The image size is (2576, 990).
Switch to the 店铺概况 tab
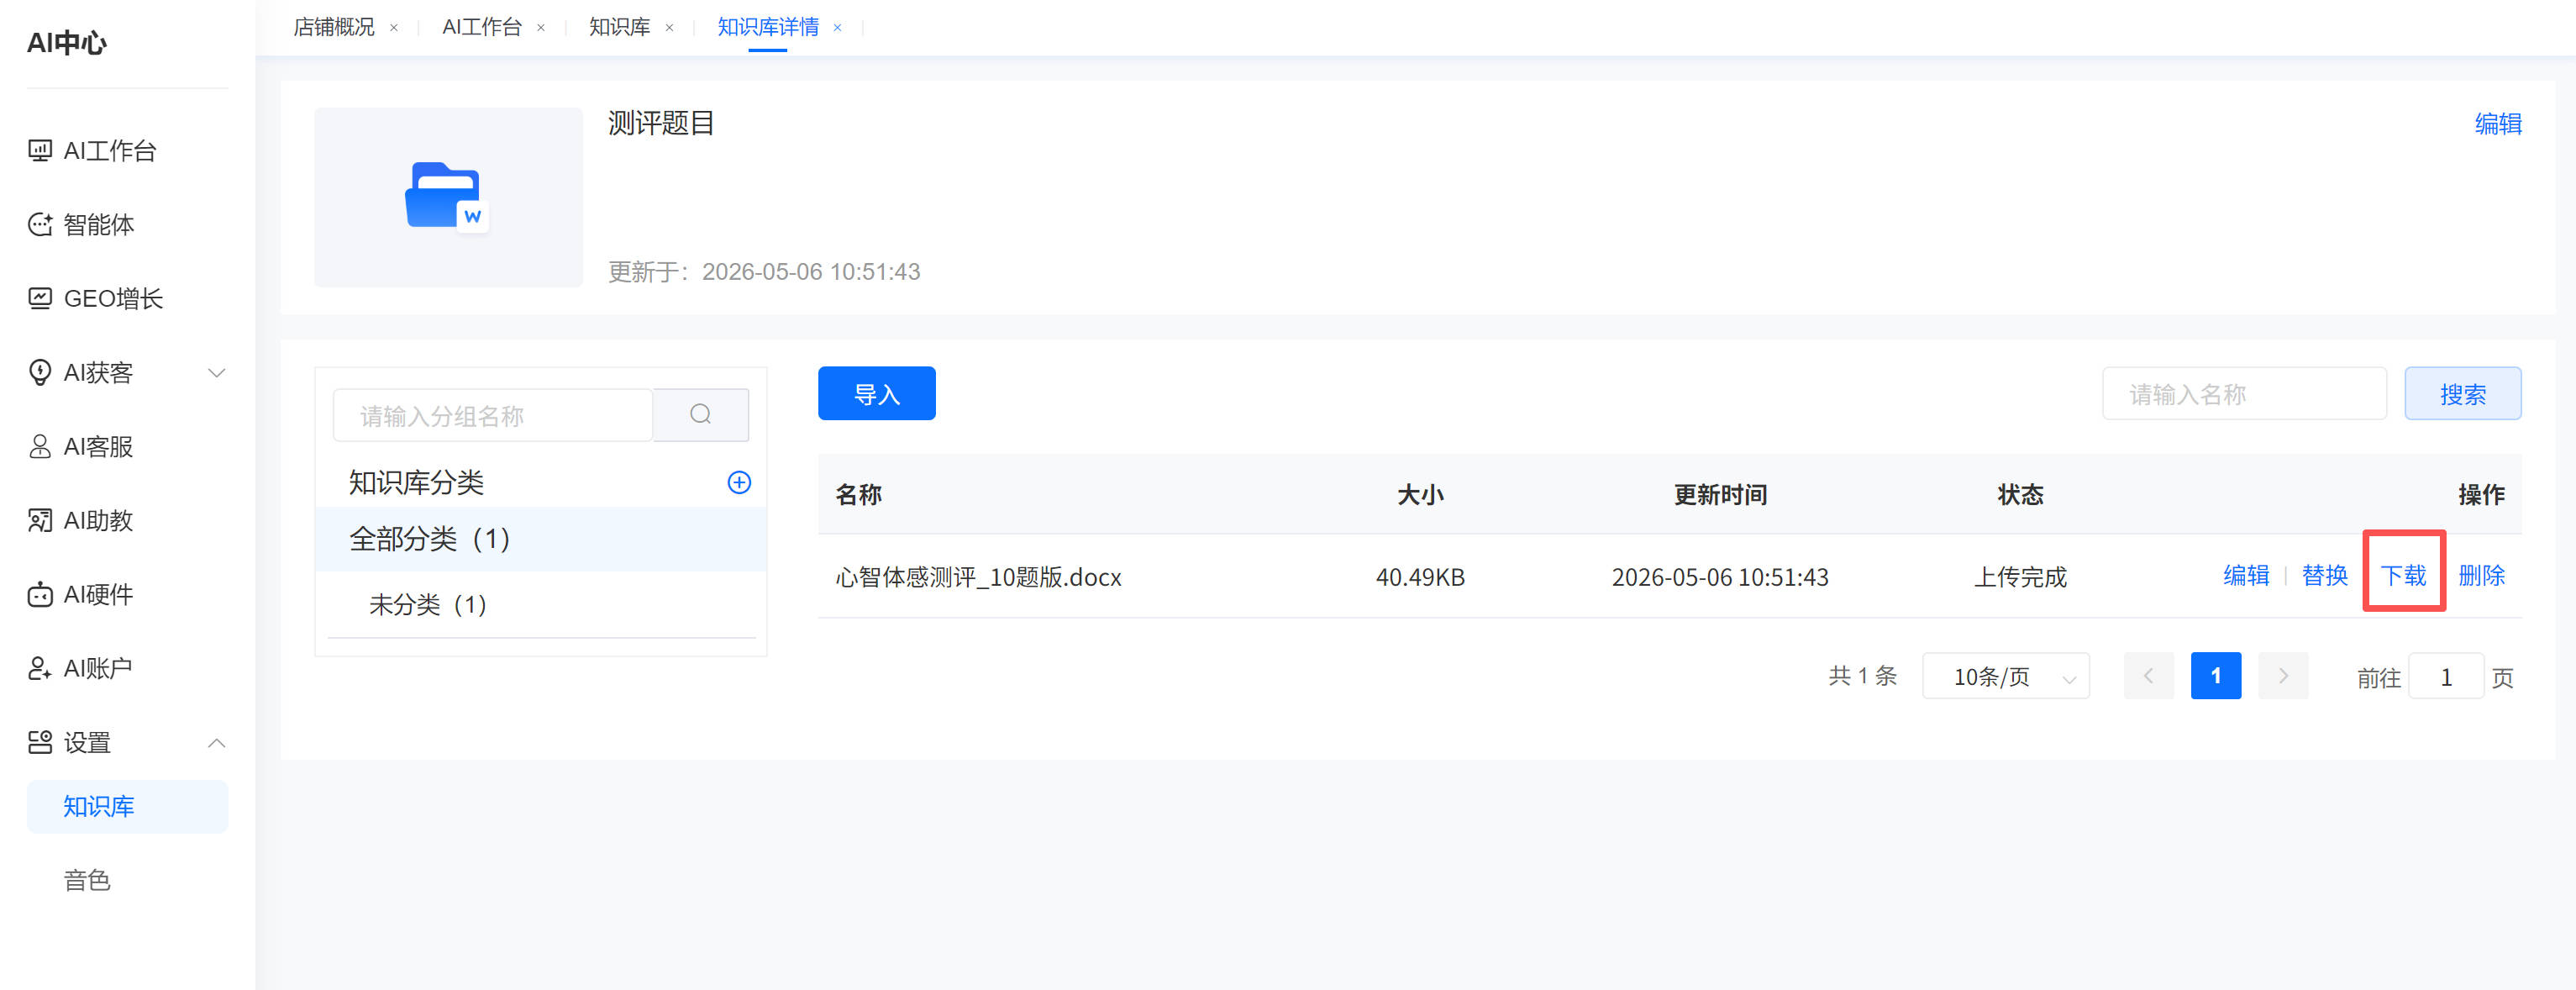point(334,27)
